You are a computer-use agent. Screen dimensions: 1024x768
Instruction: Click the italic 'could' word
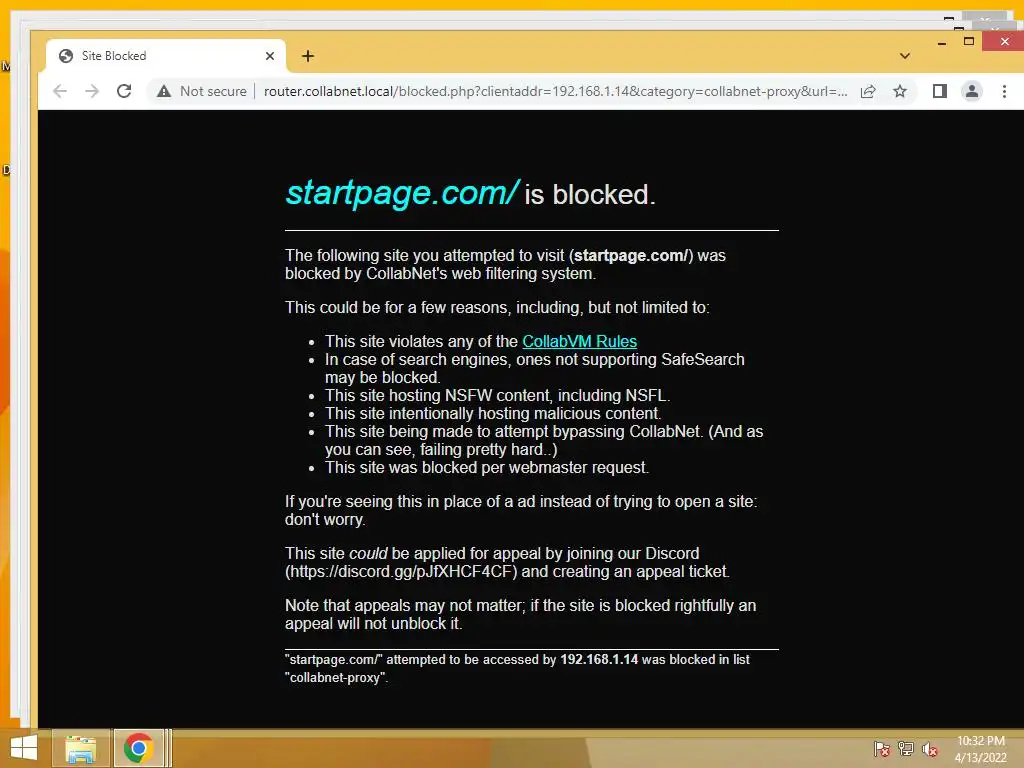[368, 554]
